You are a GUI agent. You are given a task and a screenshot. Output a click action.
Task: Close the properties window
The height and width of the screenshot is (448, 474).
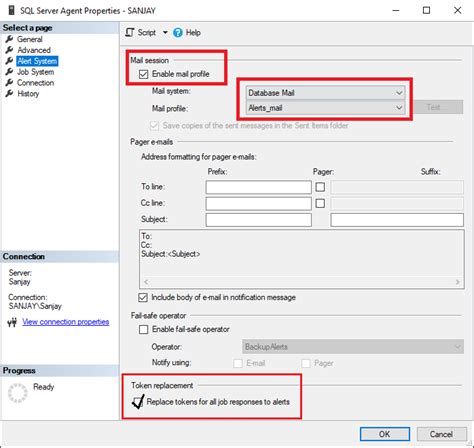point(458,10)
